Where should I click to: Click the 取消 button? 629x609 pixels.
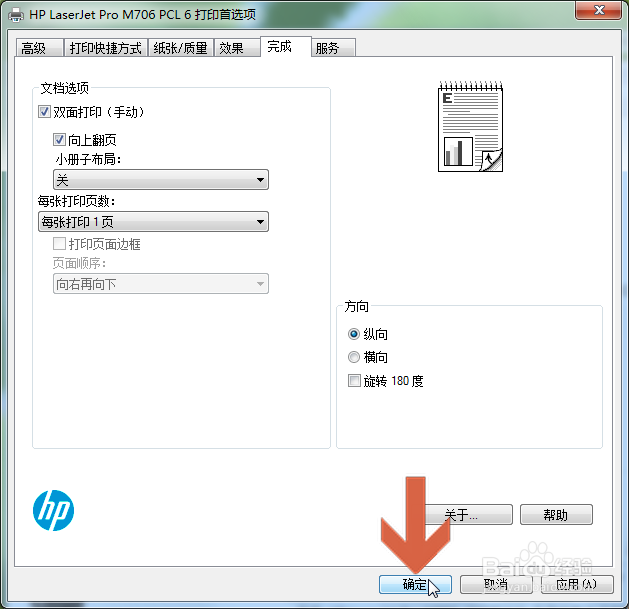(496, 585)
